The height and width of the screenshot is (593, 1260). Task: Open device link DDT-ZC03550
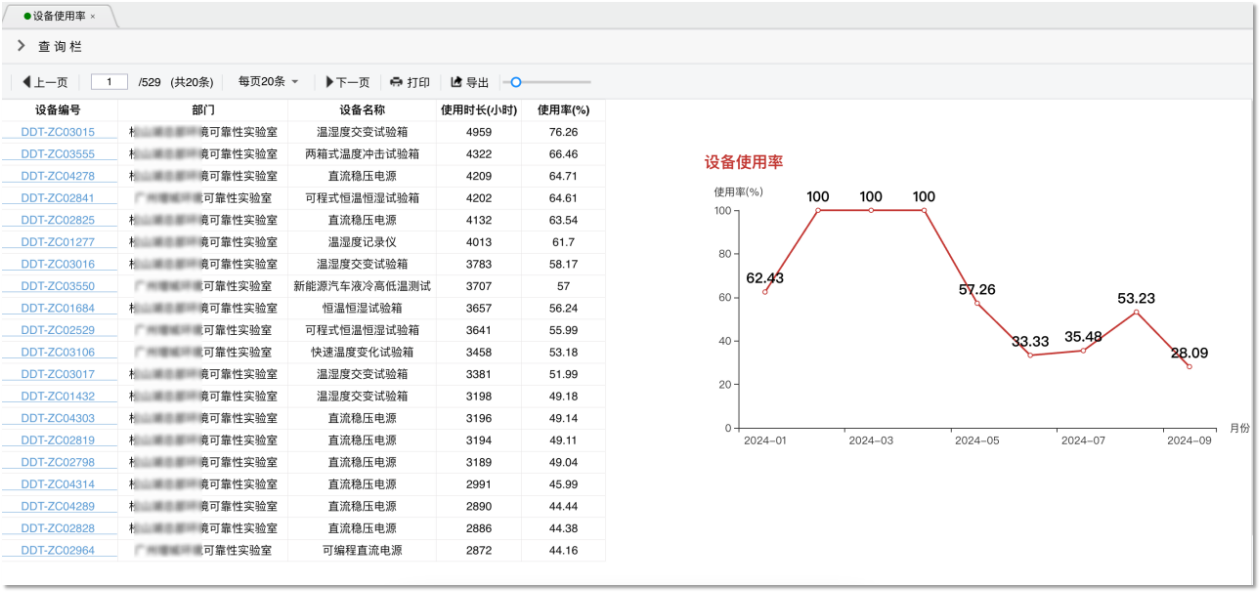click(58, 286)
